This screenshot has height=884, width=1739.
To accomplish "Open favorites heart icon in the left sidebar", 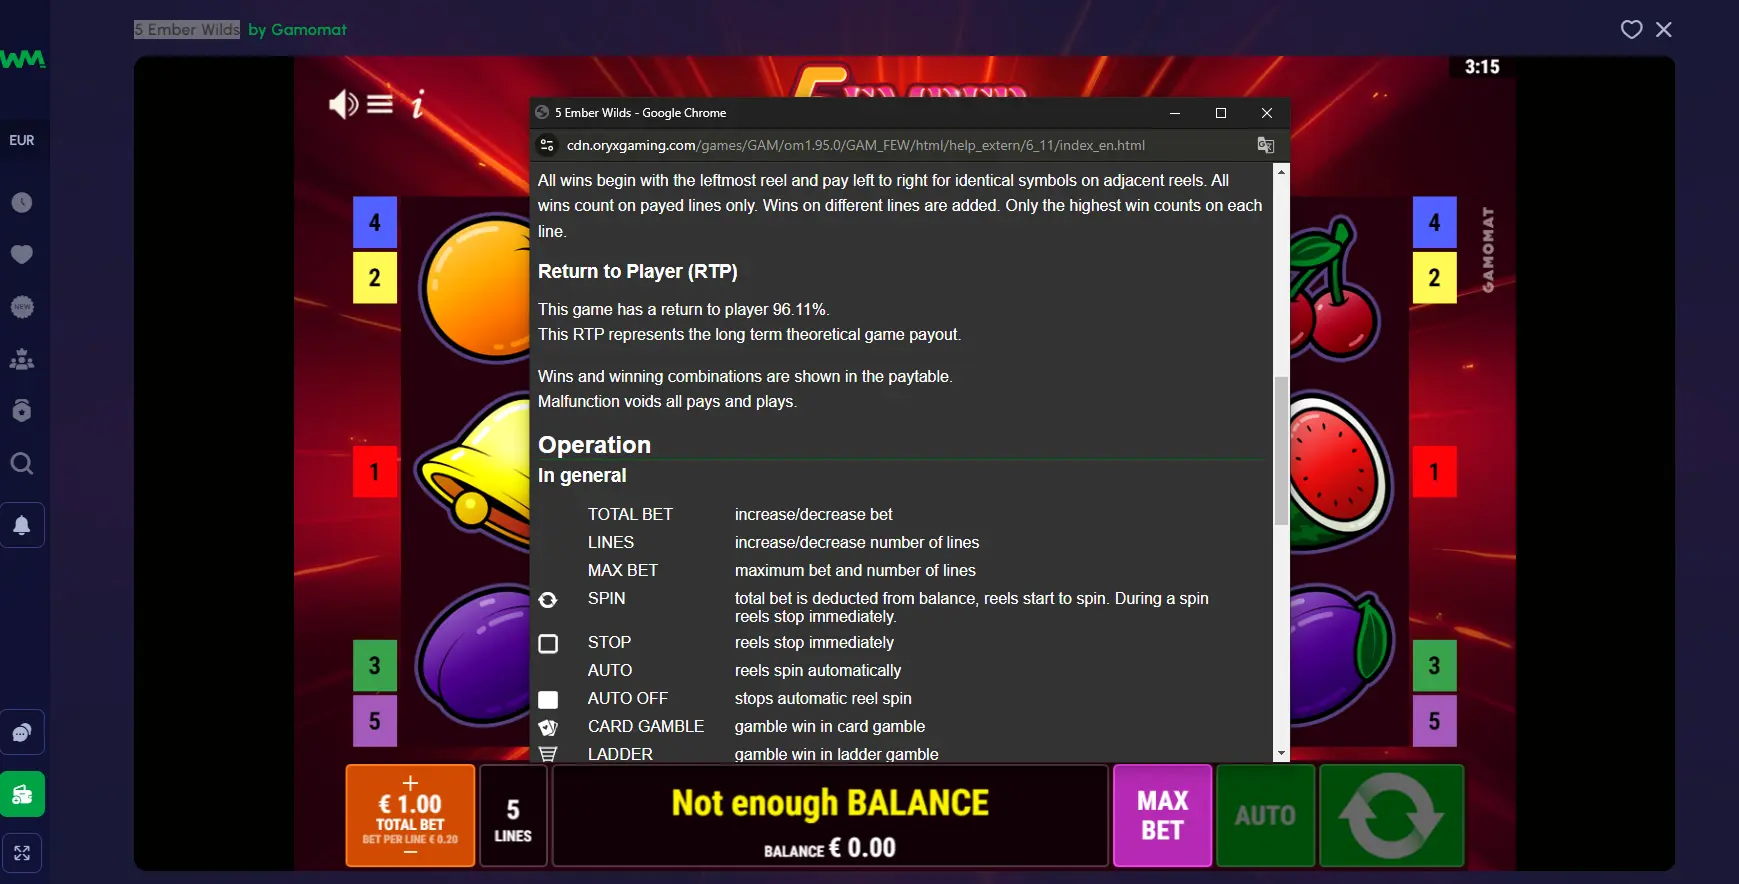I will [22, 255].
